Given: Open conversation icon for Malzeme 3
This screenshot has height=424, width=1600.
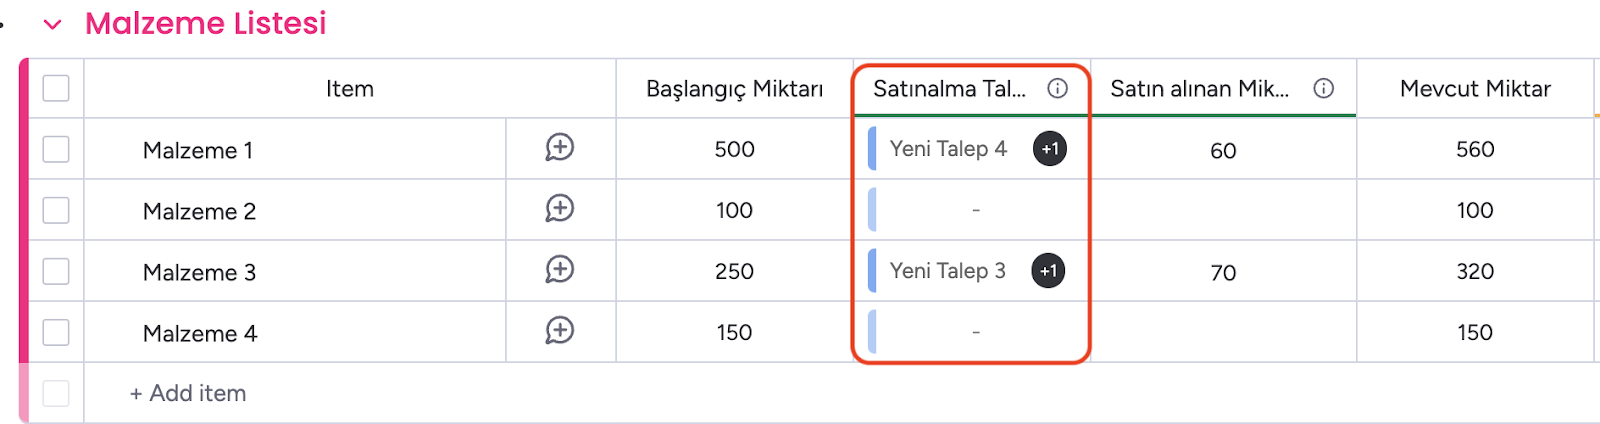Looking at the screenshot, I should (560, 270).
